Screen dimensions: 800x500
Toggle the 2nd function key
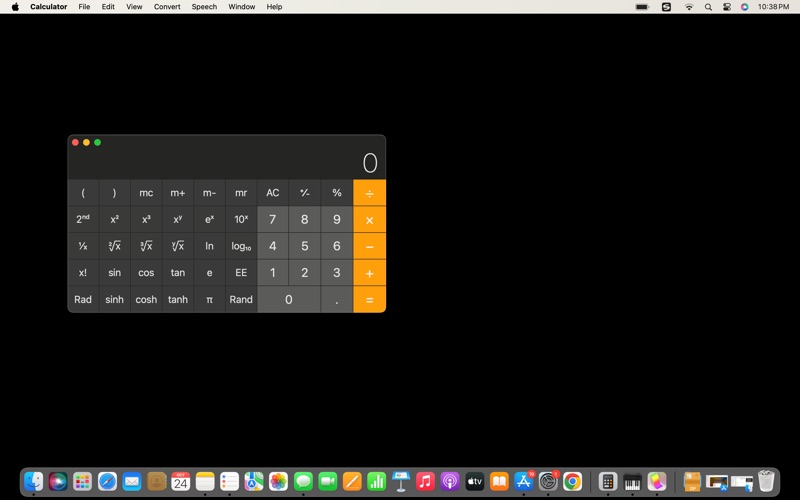pyautogui.click(x=83, y=219)
